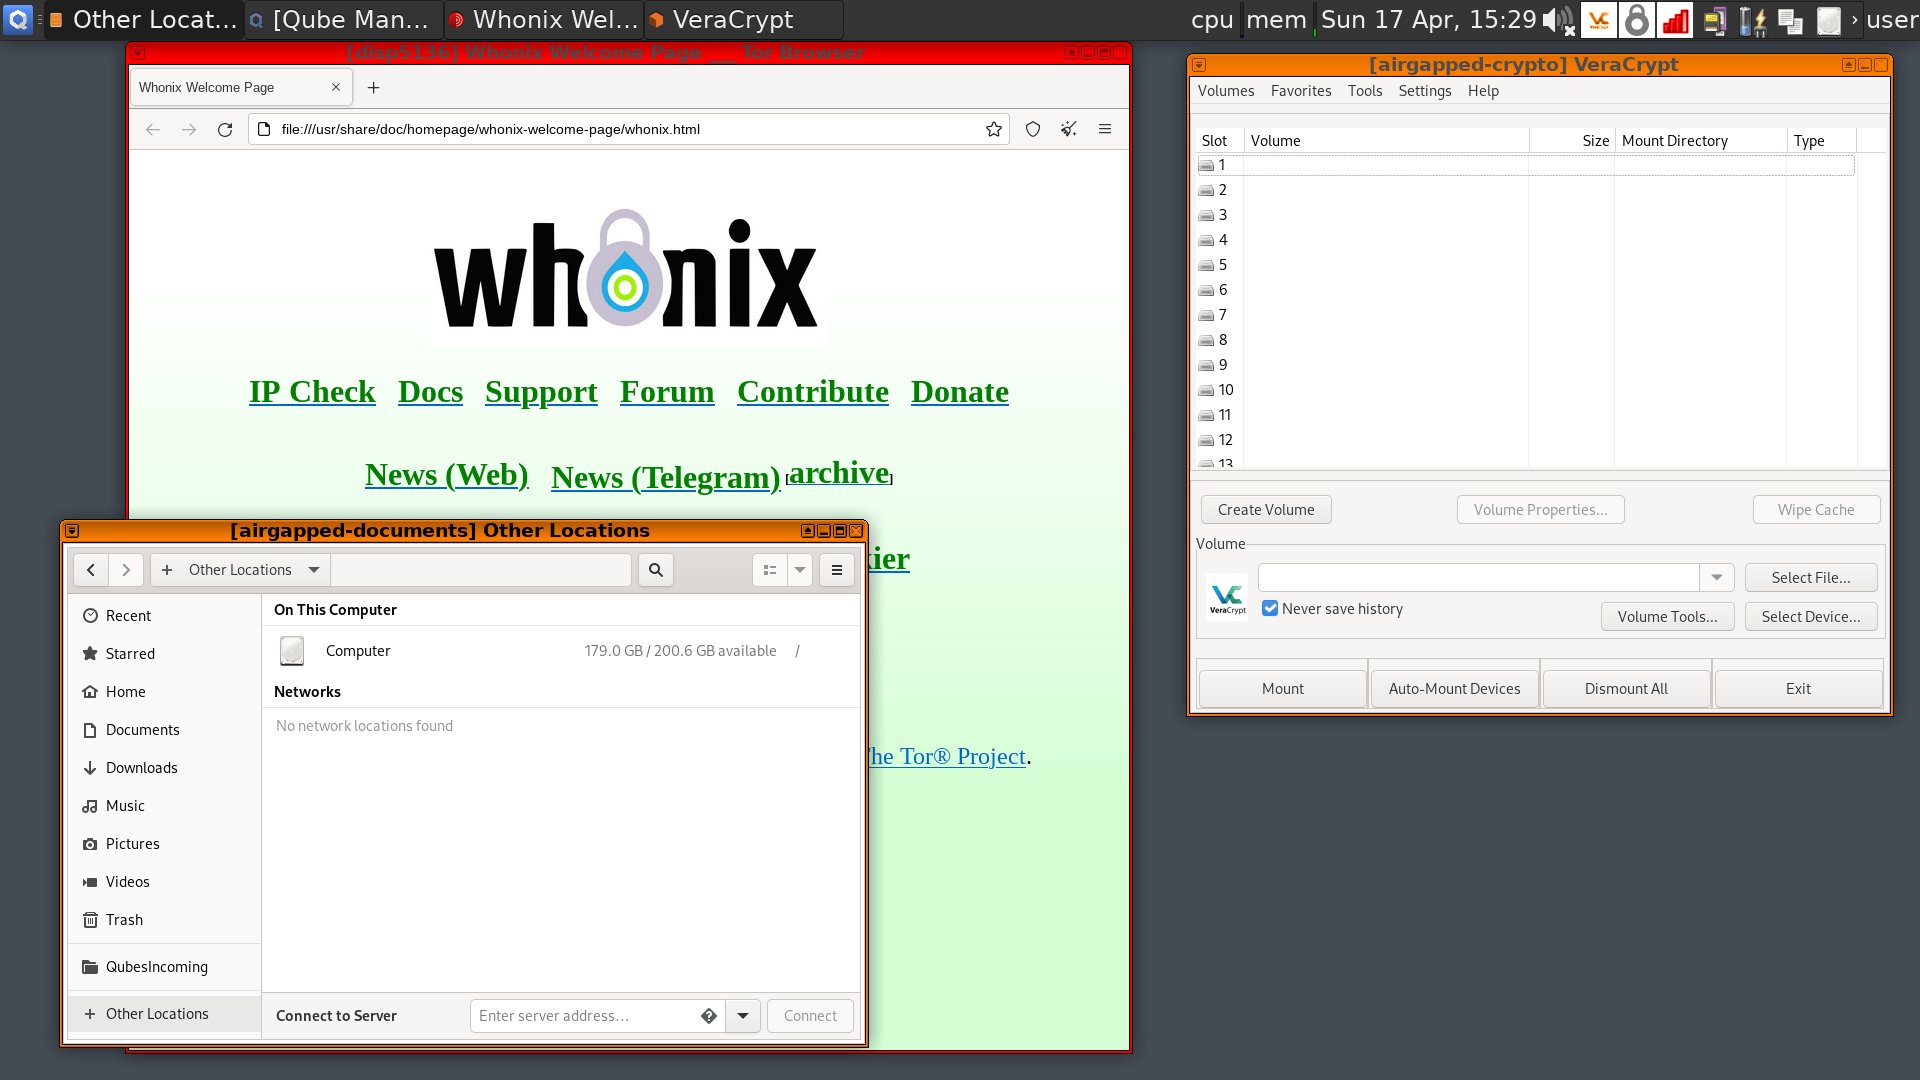The height and width of the screenshot is (1080, 1920).
Task: Open the IP Check link
Action: click(x=312, y=392)
